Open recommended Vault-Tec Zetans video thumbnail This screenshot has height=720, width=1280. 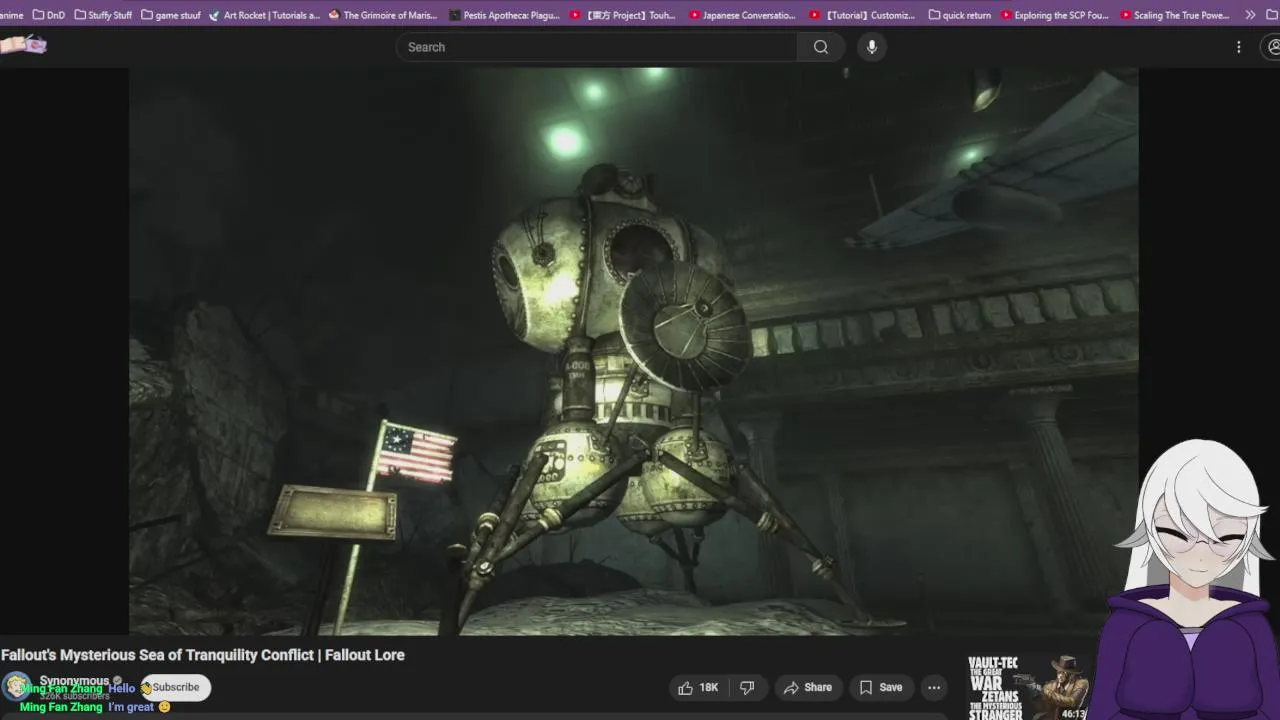pos(1028,687)
